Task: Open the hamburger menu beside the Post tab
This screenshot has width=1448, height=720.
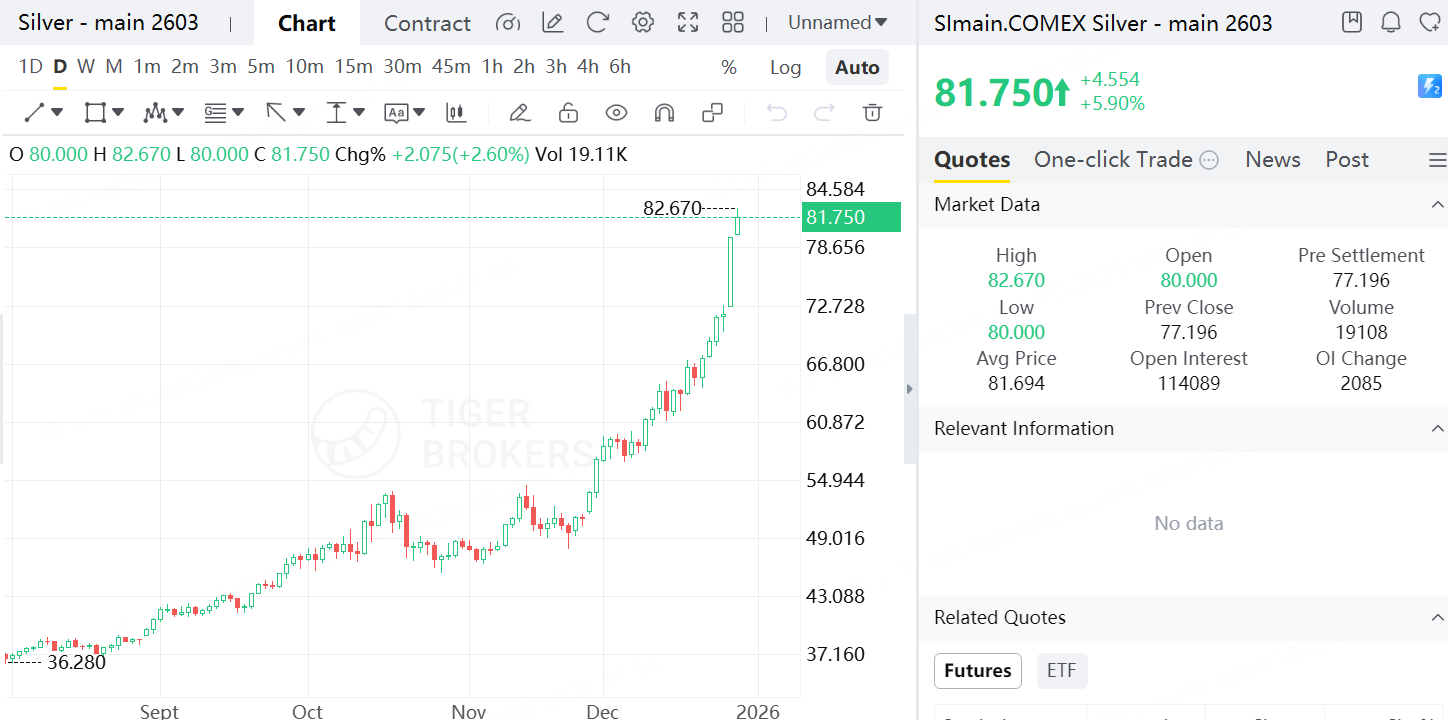Action: click(x=1438, y=160)
